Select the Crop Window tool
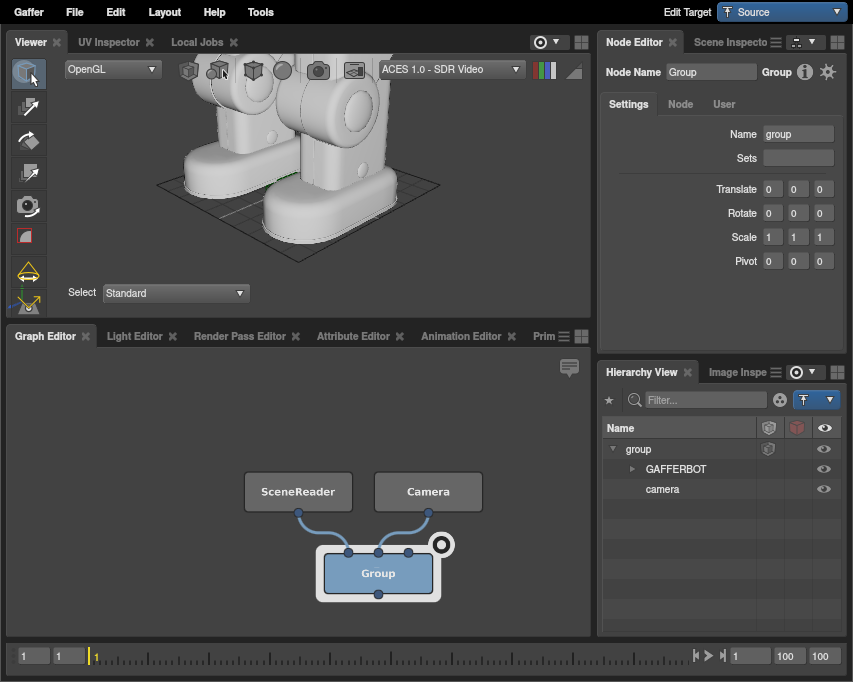The width and height of the screenshot is (853, 682). [x=28, y=238]
